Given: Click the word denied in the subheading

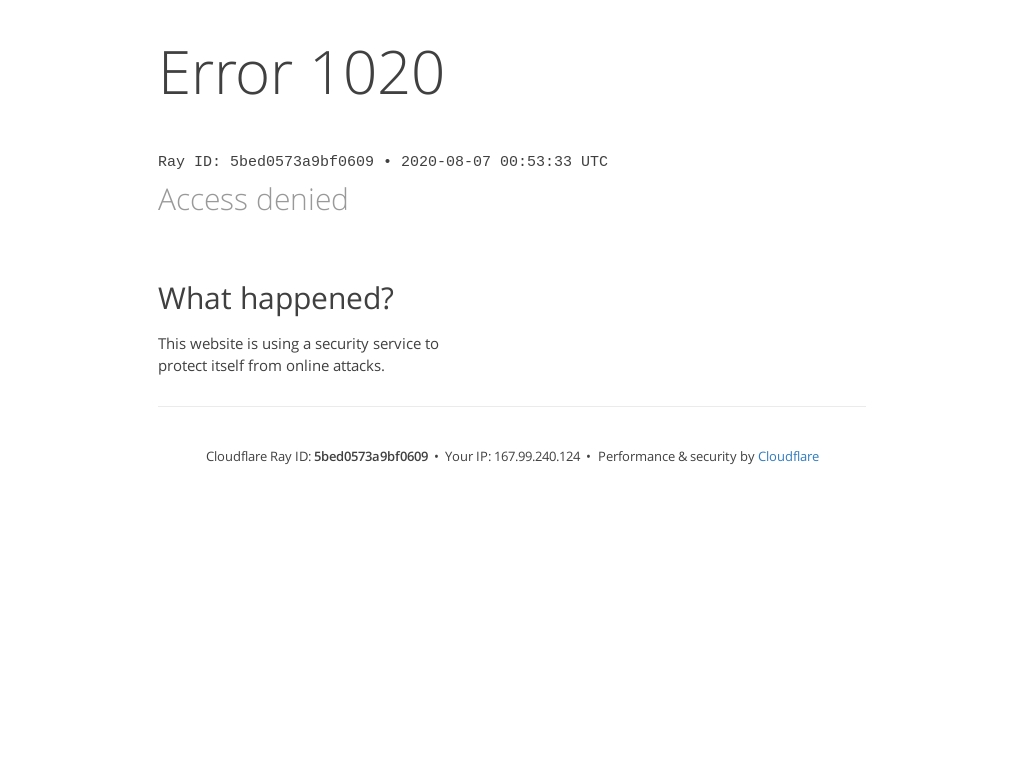Looking at the screenshot, I should tap(302, 200).
